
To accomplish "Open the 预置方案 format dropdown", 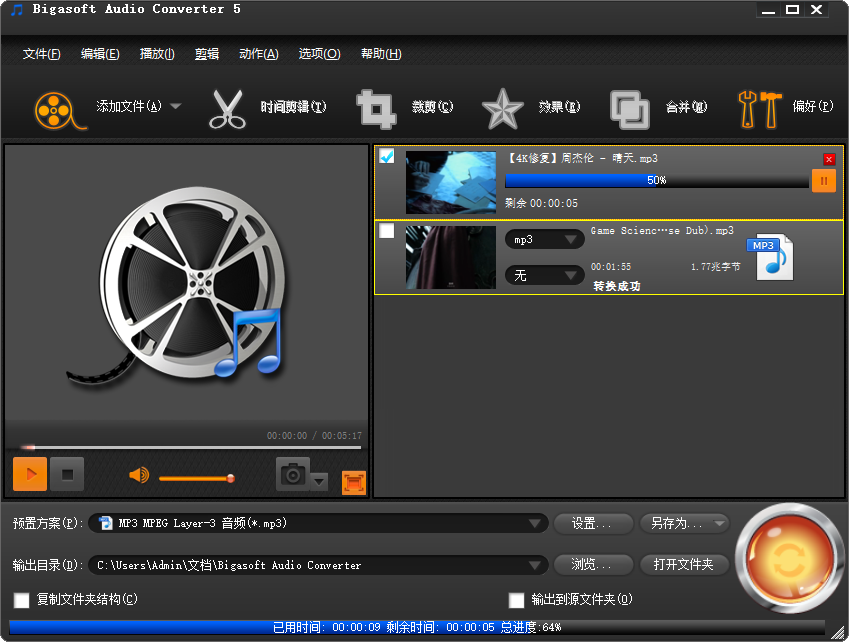I will coord(536,523).
